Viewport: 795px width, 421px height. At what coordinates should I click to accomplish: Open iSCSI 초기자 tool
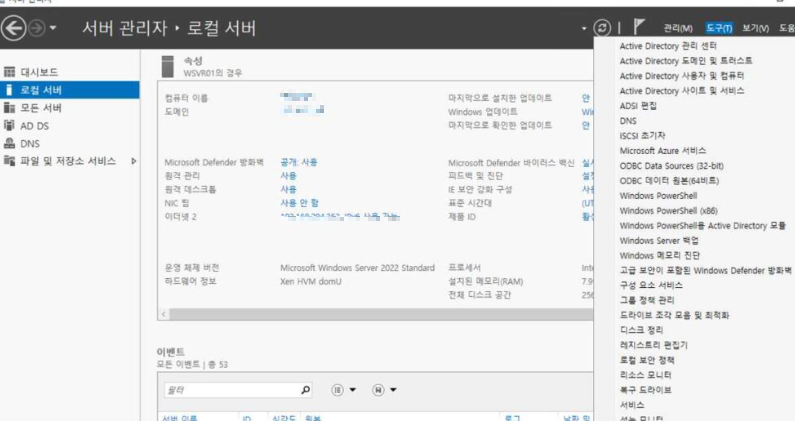[x=642, y=136]
